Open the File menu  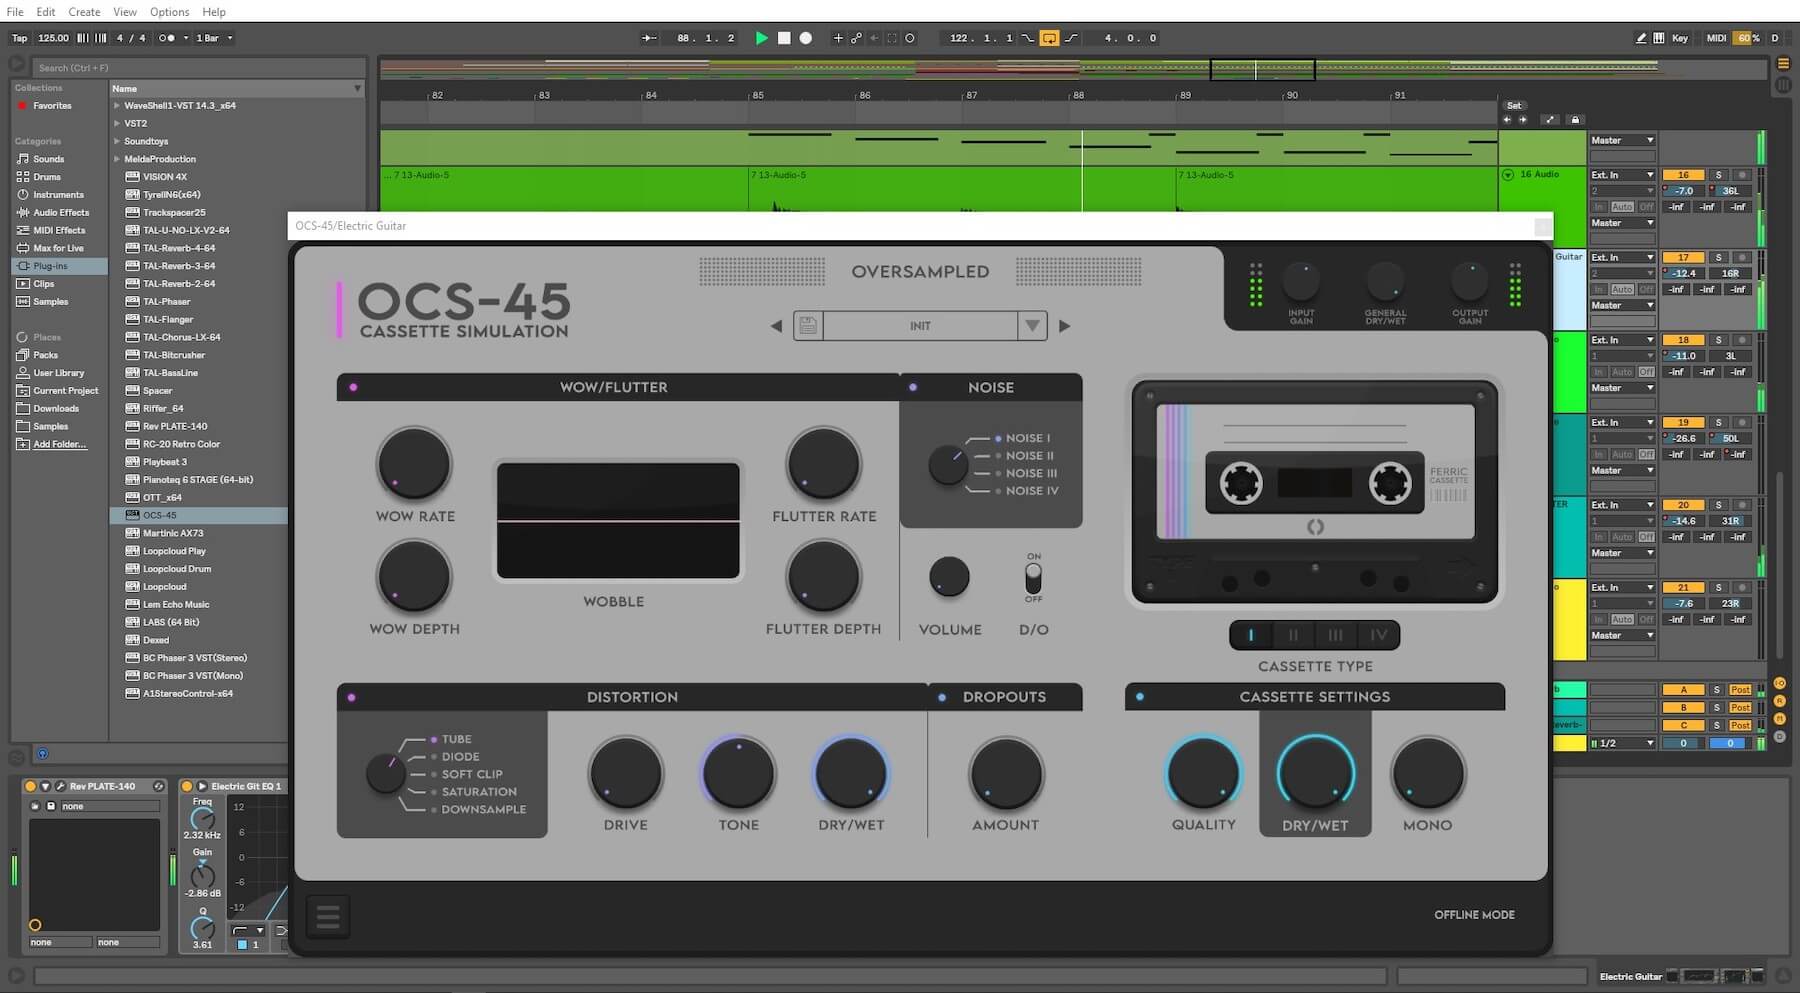click(15, 12)
